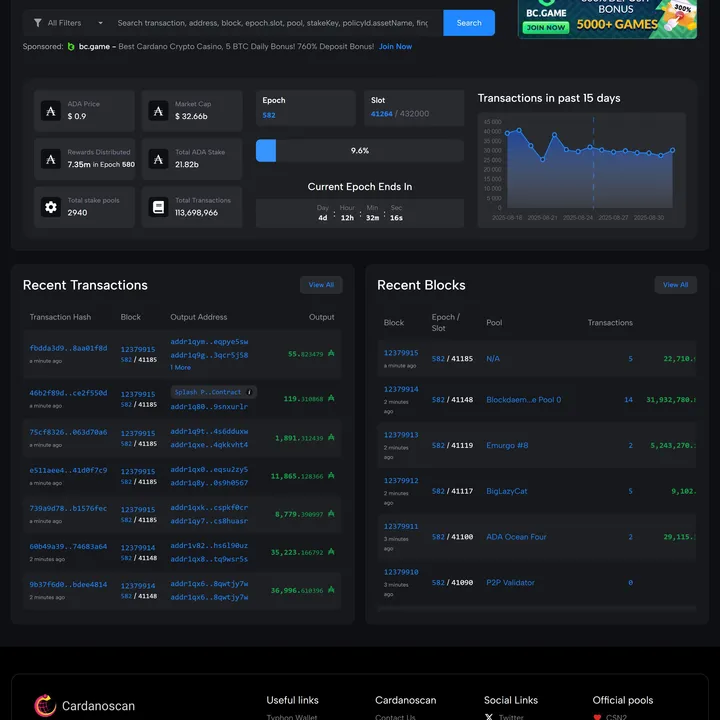Expand the '1 More' output addresses
The width and height of the screenshot is (720, 720).
[x=181, y=367]
